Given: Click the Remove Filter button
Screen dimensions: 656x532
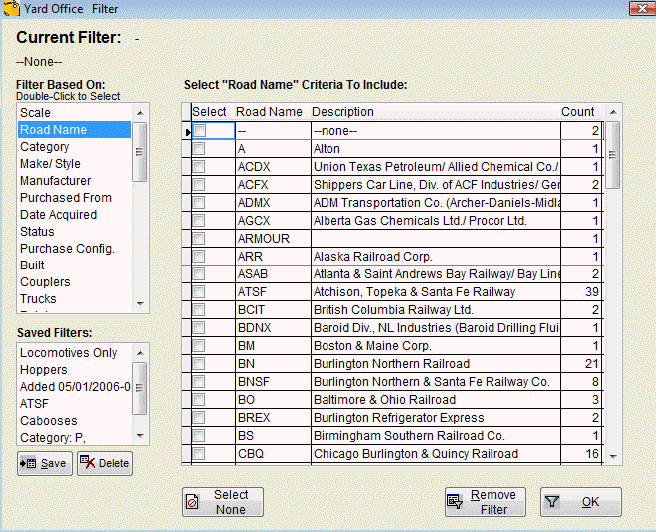Looking at the screenshot, I should click(485, 502).
